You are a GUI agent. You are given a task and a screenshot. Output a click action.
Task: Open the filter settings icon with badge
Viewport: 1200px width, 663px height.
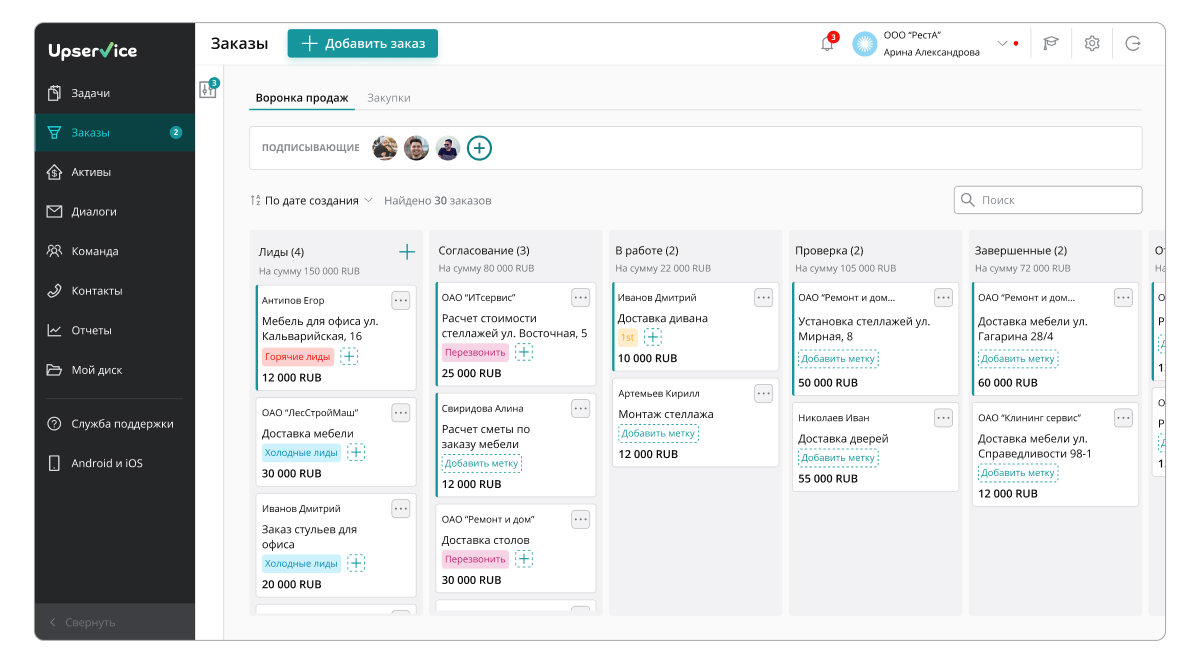(208, 89)
